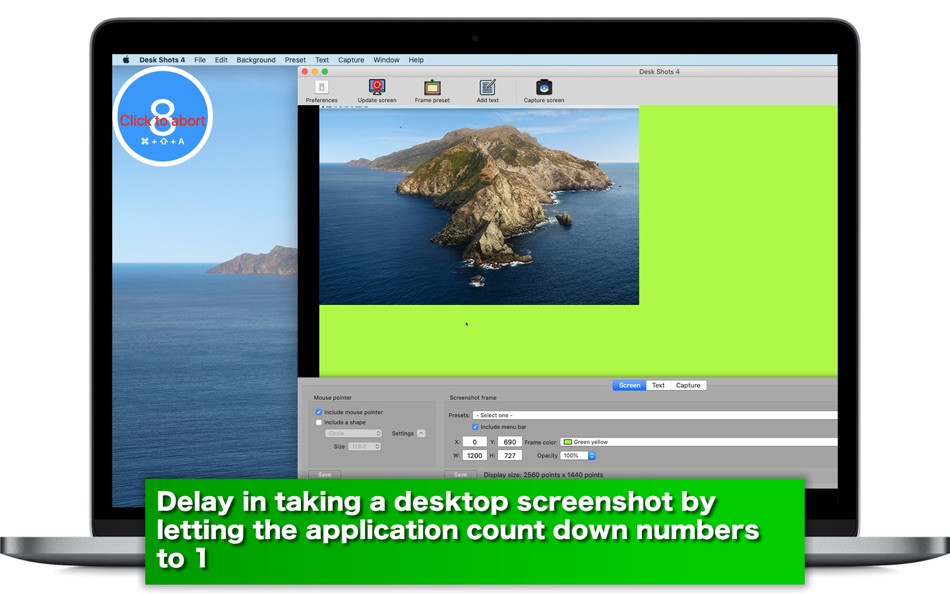The width and height of the screenshot is (950, 594).
Task: Click the W width field showing 1200
Action: (474, 456)
